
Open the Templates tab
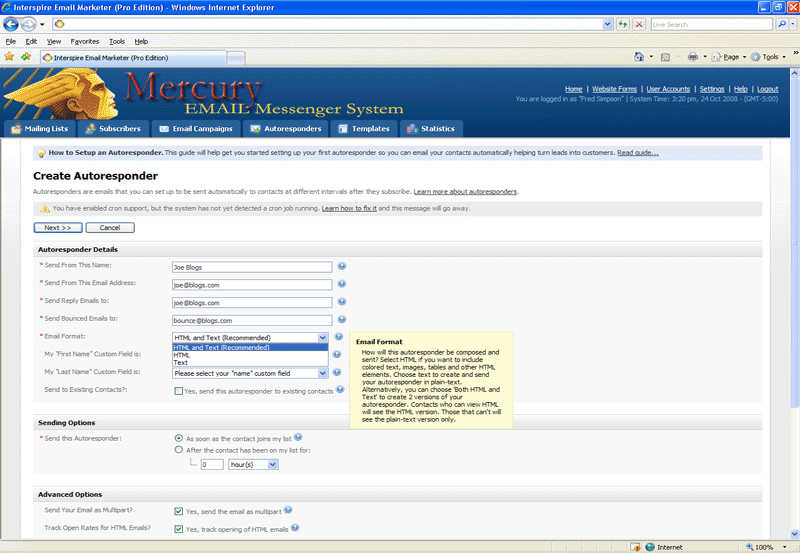(x=364, y=129)
